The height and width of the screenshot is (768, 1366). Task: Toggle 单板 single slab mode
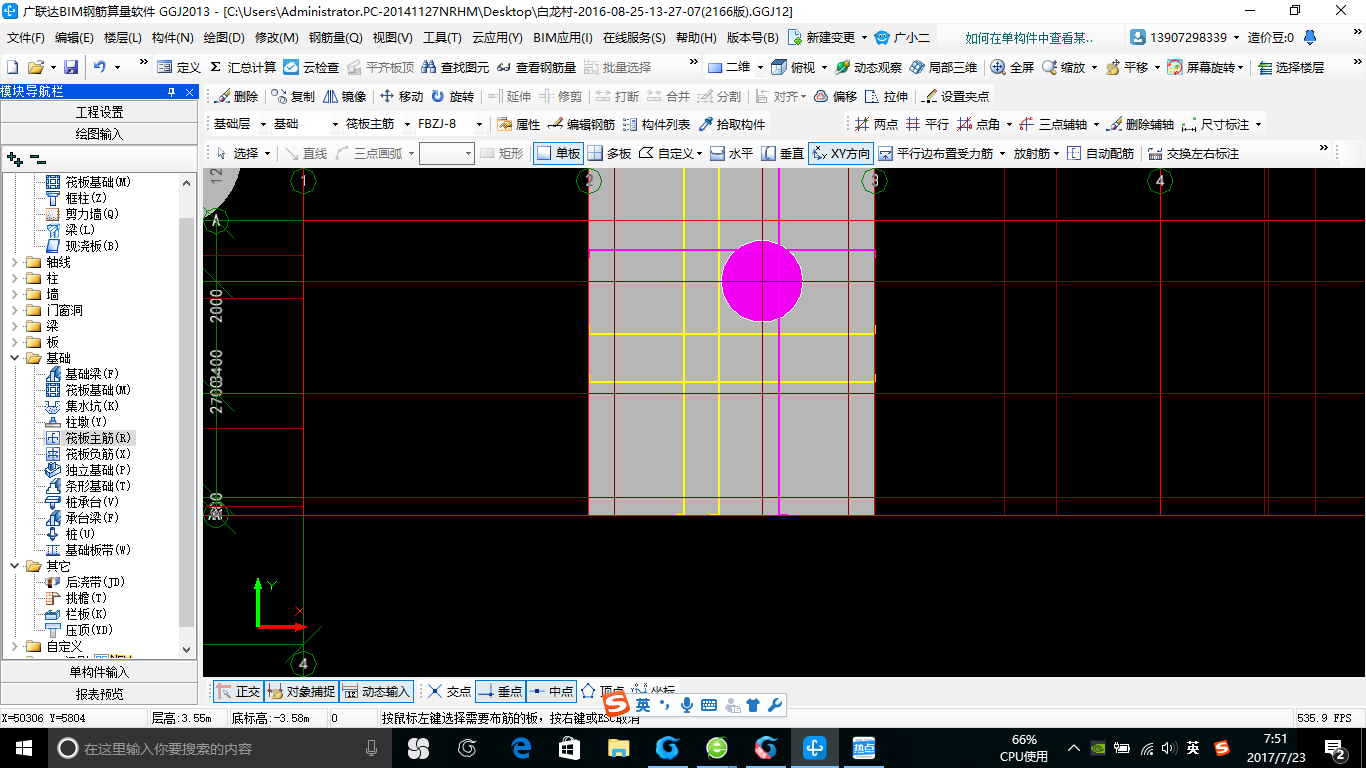click(x=558, y=153)
